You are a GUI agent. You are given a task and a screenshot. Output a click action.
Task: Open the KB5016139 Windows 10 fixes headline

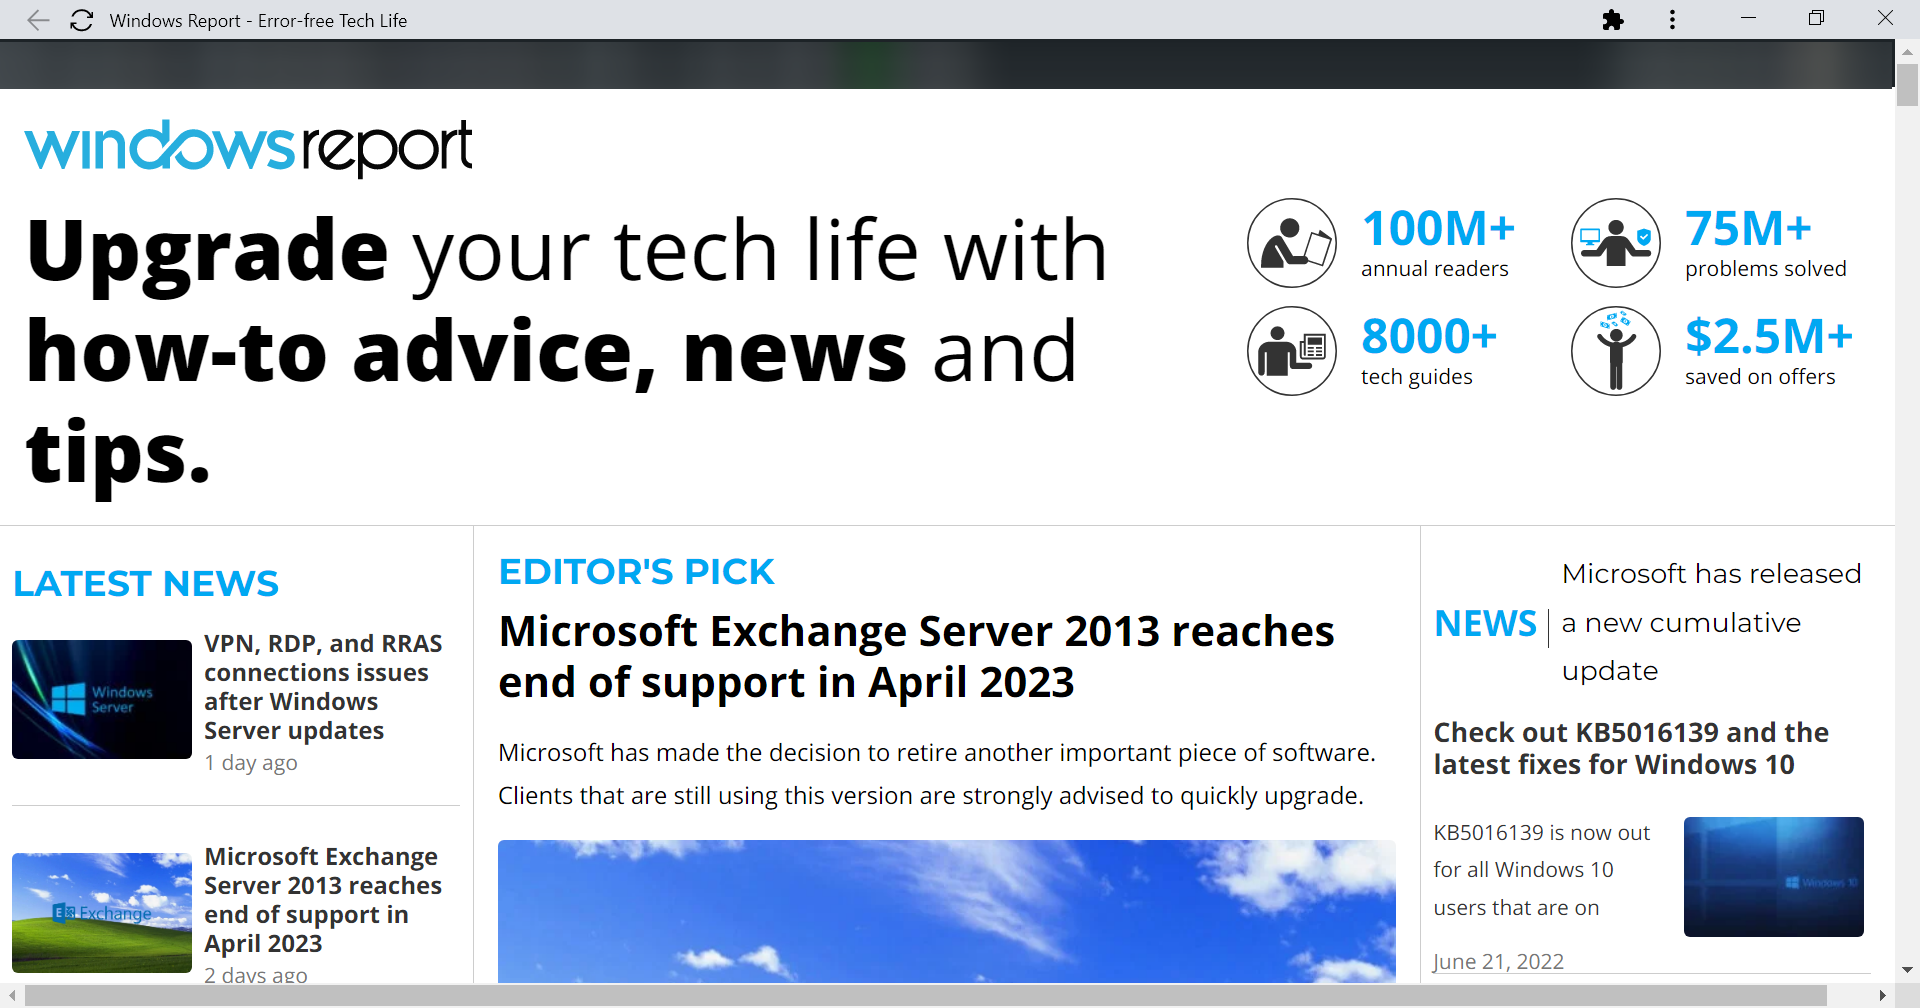tap(1631, 748)
